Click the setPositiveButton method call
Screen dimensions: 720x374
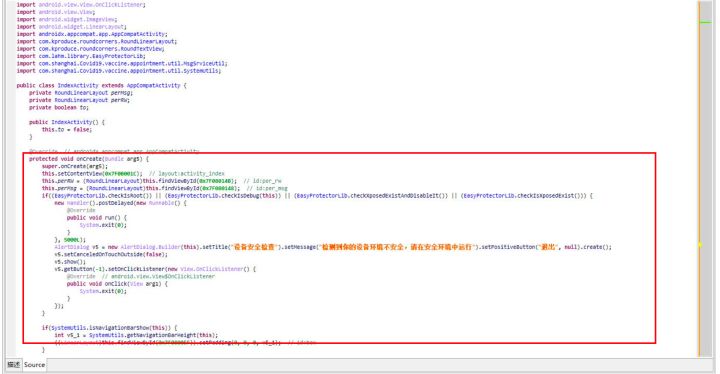click(x=509, y=247)
